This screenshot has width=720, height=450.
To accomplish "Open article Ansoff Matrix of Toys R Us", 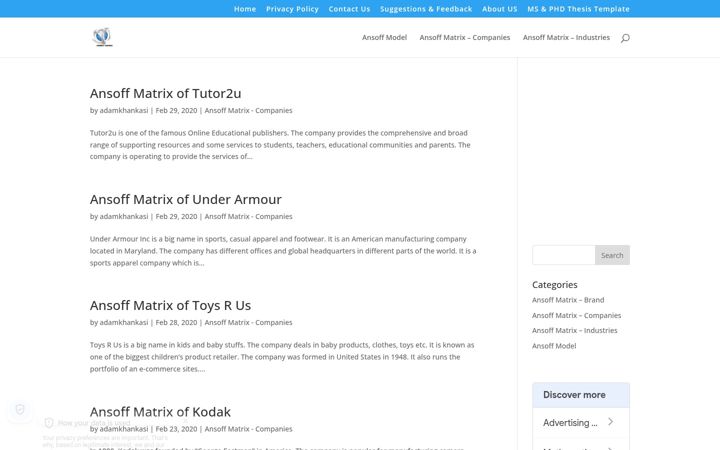I will coord(170,305).
